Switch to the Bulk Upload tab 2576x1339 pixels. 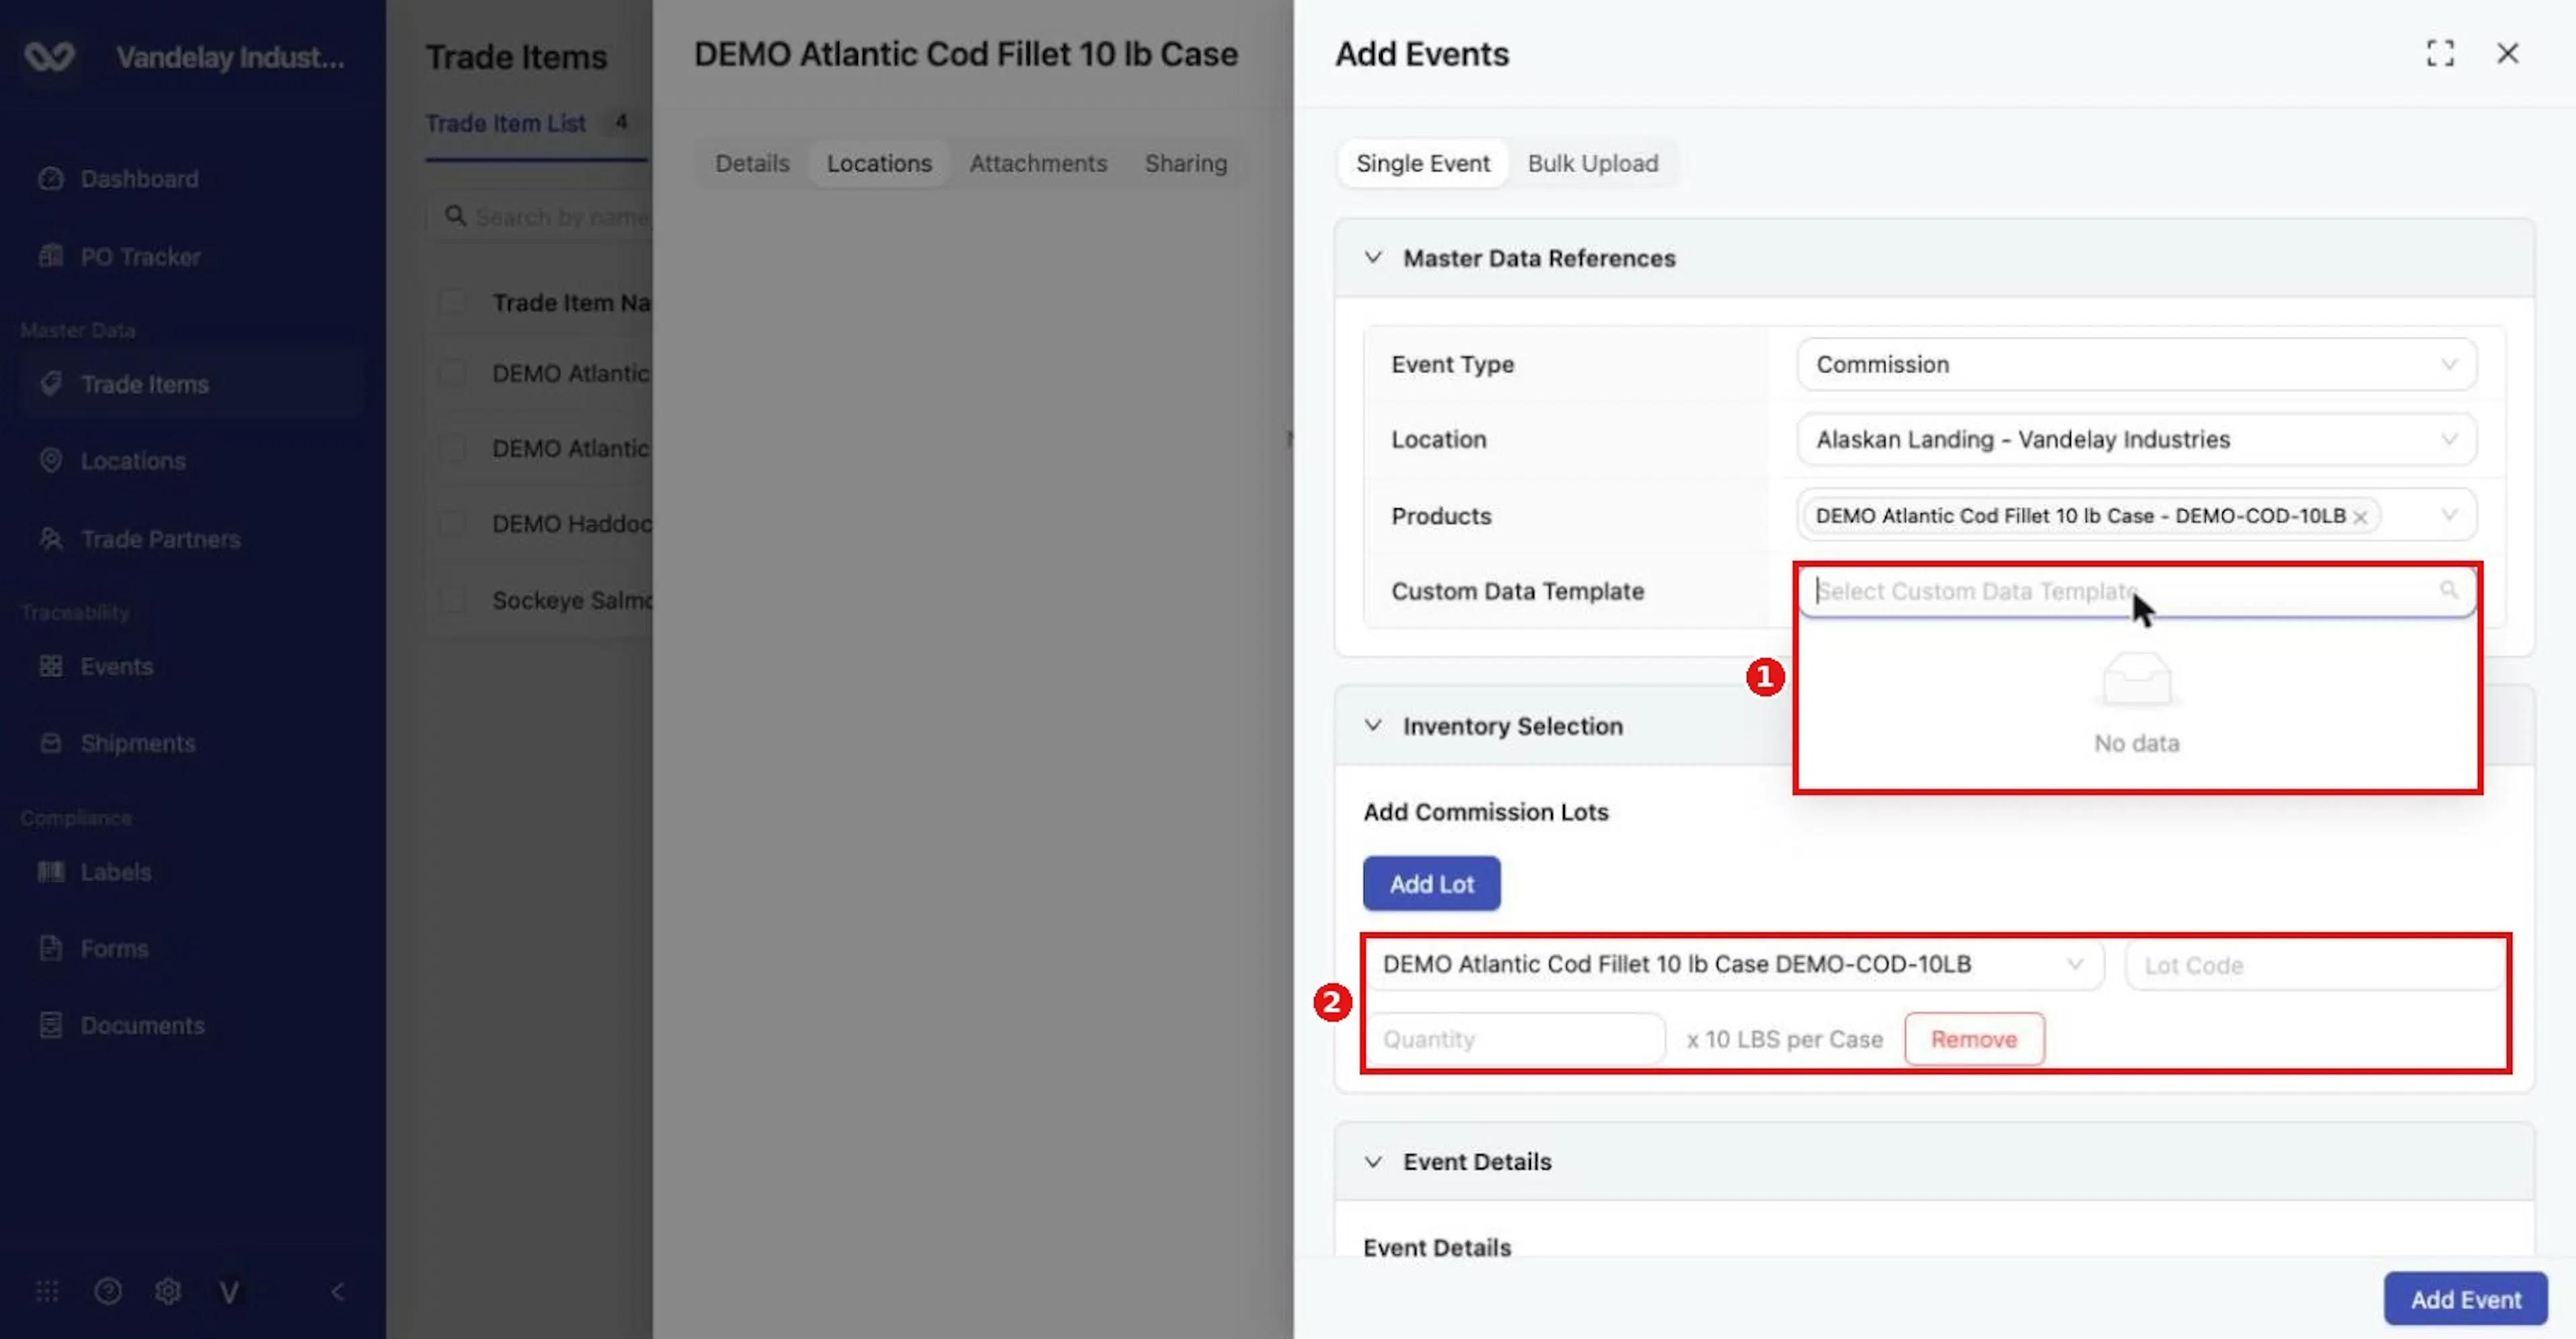click(1592, 163)
